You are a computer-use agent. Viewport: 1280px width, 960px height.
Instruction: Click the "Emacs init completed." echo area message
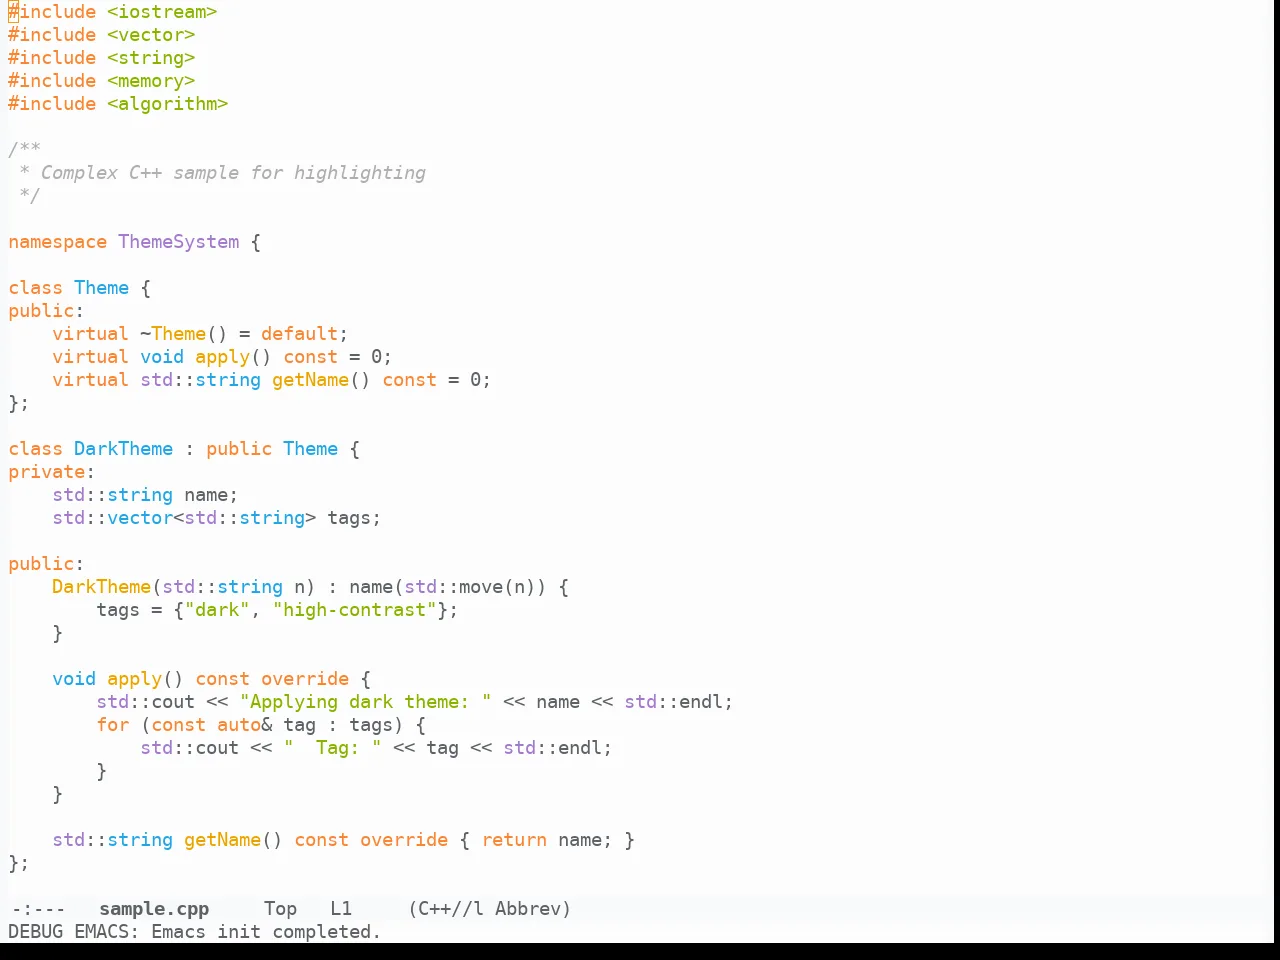click(x=266, y=932)
